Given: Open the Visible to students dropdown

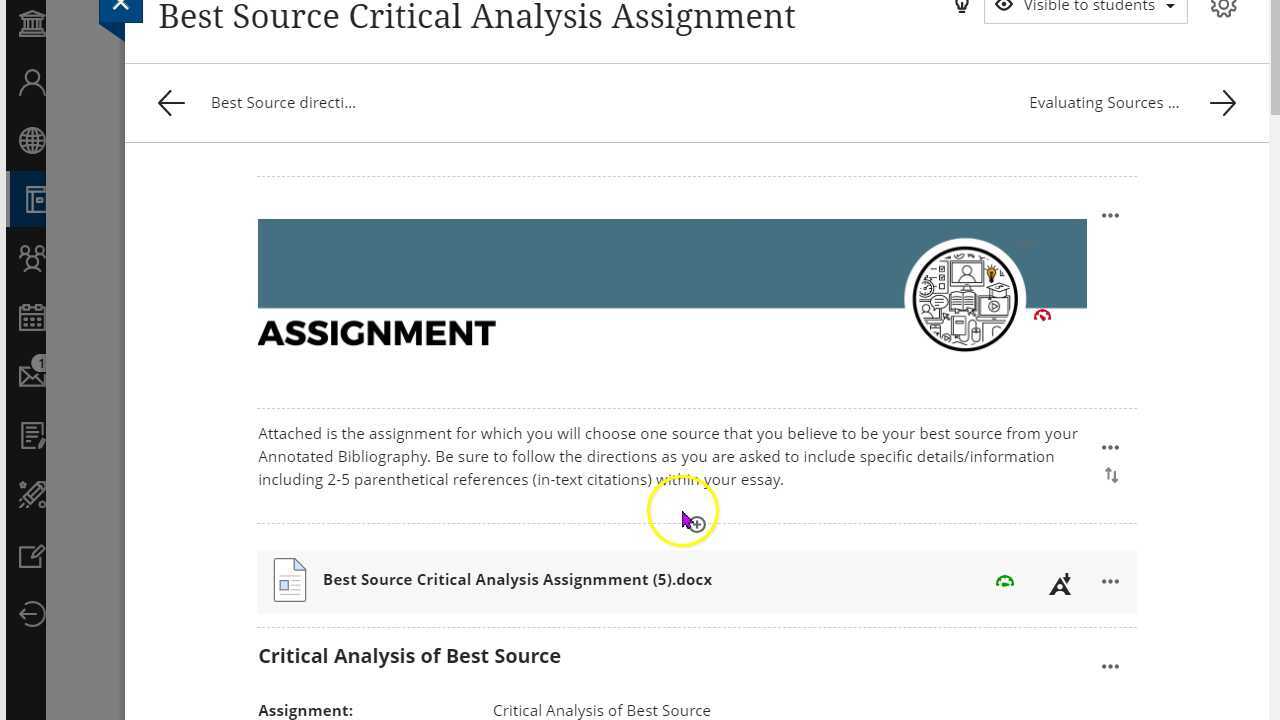Looking at the screenshot, I should point(1085,8).
